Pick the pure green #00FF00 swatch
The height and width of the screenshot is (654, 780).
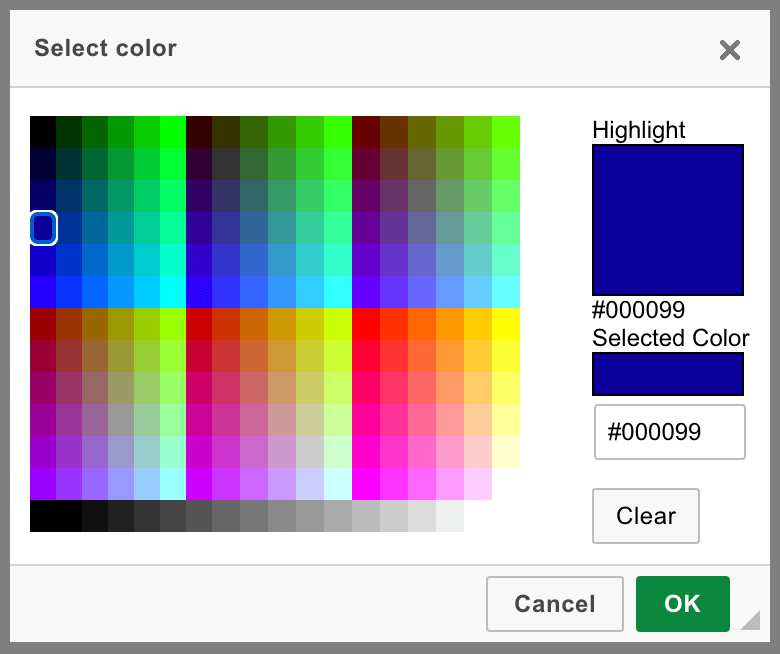coord(173,132)
